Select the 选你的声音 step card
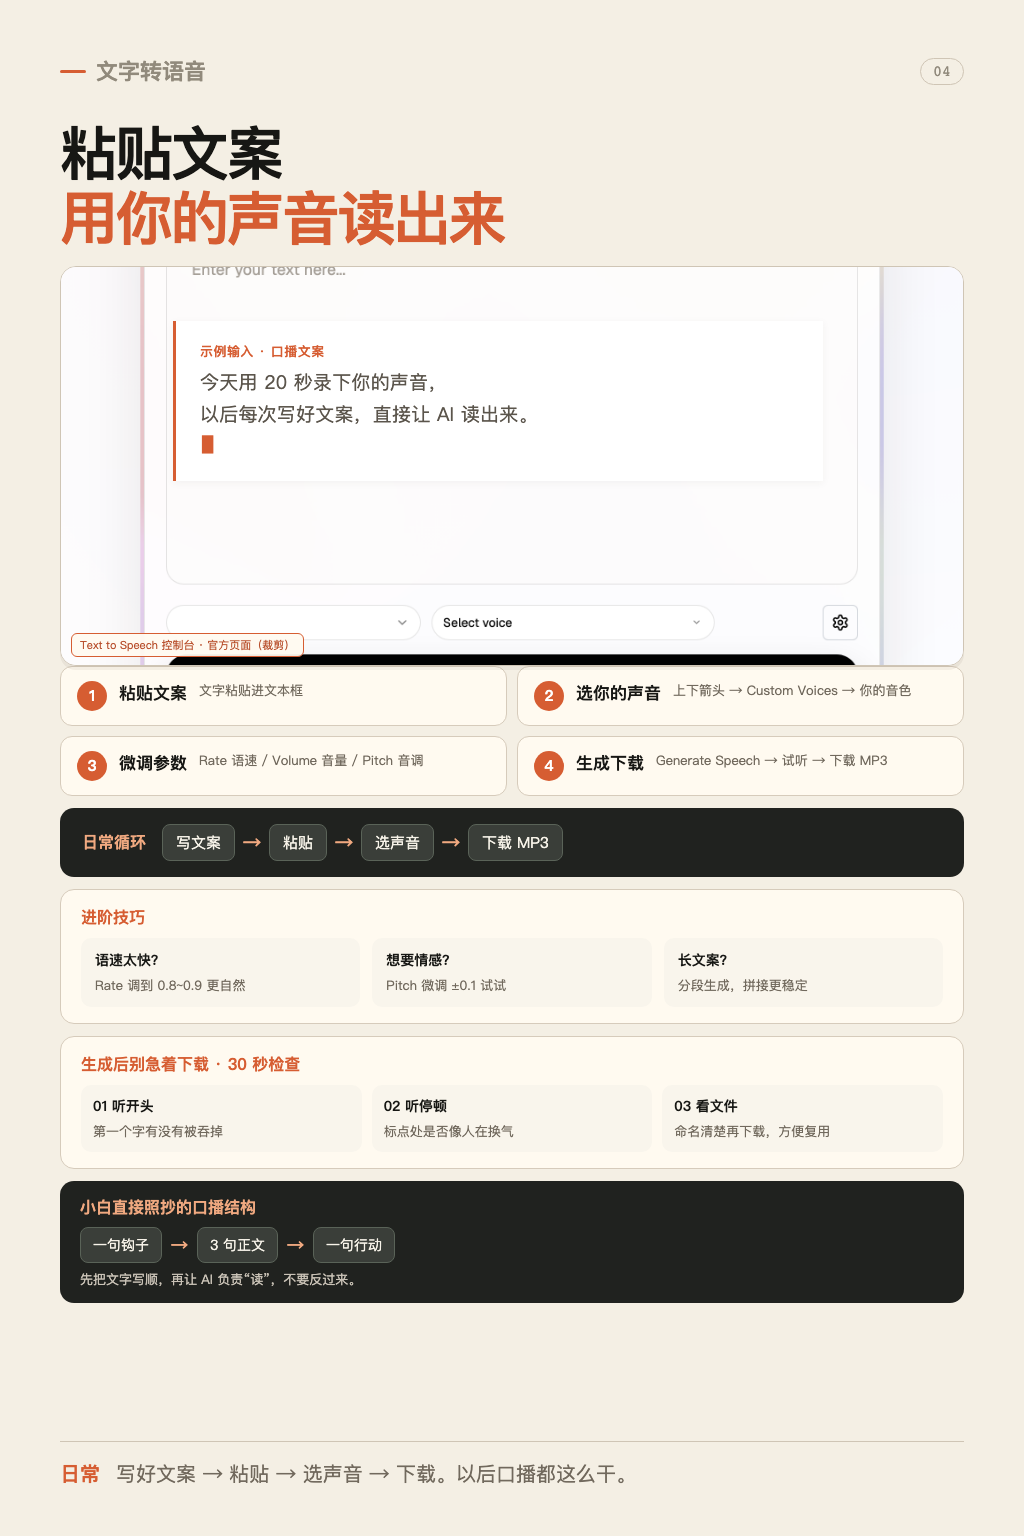 [x=740, y=695]
